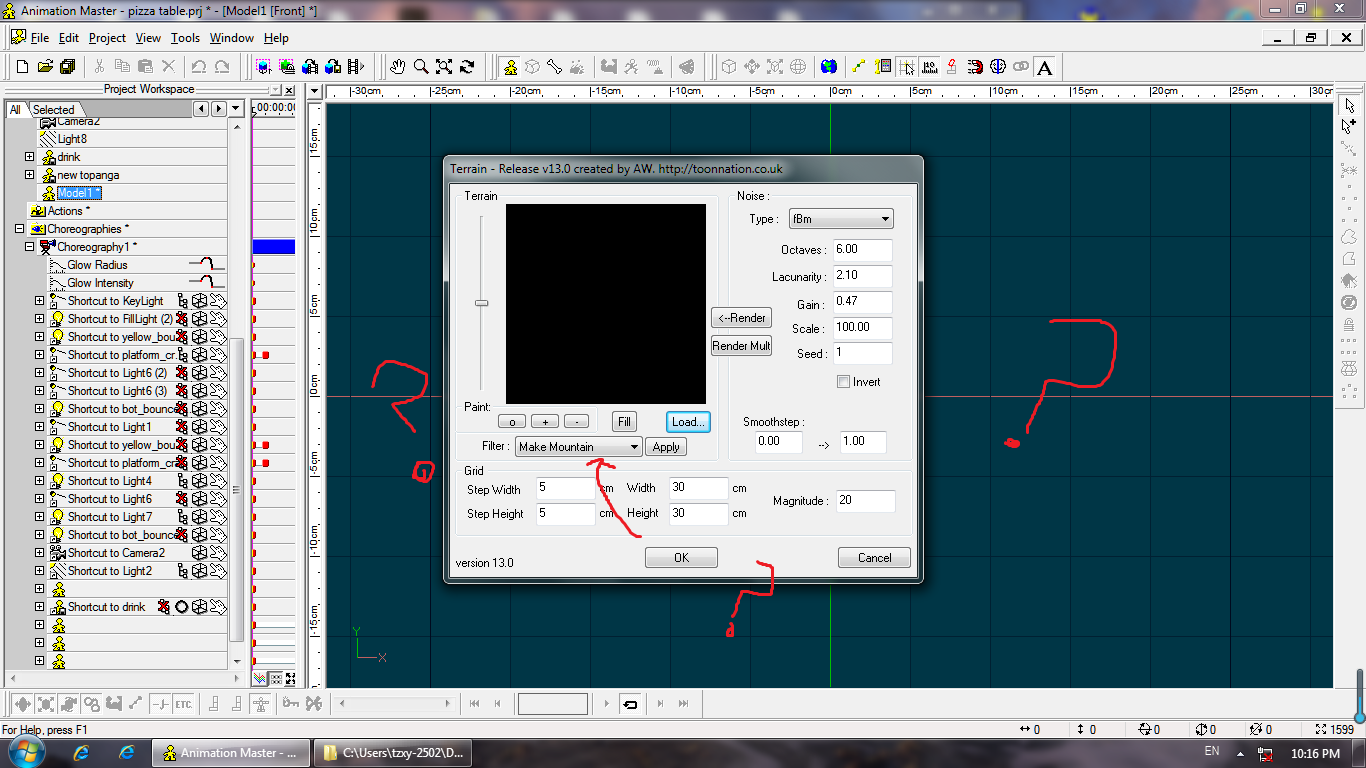
Task: Switch to the All tab
Action: tap(15, 109)
